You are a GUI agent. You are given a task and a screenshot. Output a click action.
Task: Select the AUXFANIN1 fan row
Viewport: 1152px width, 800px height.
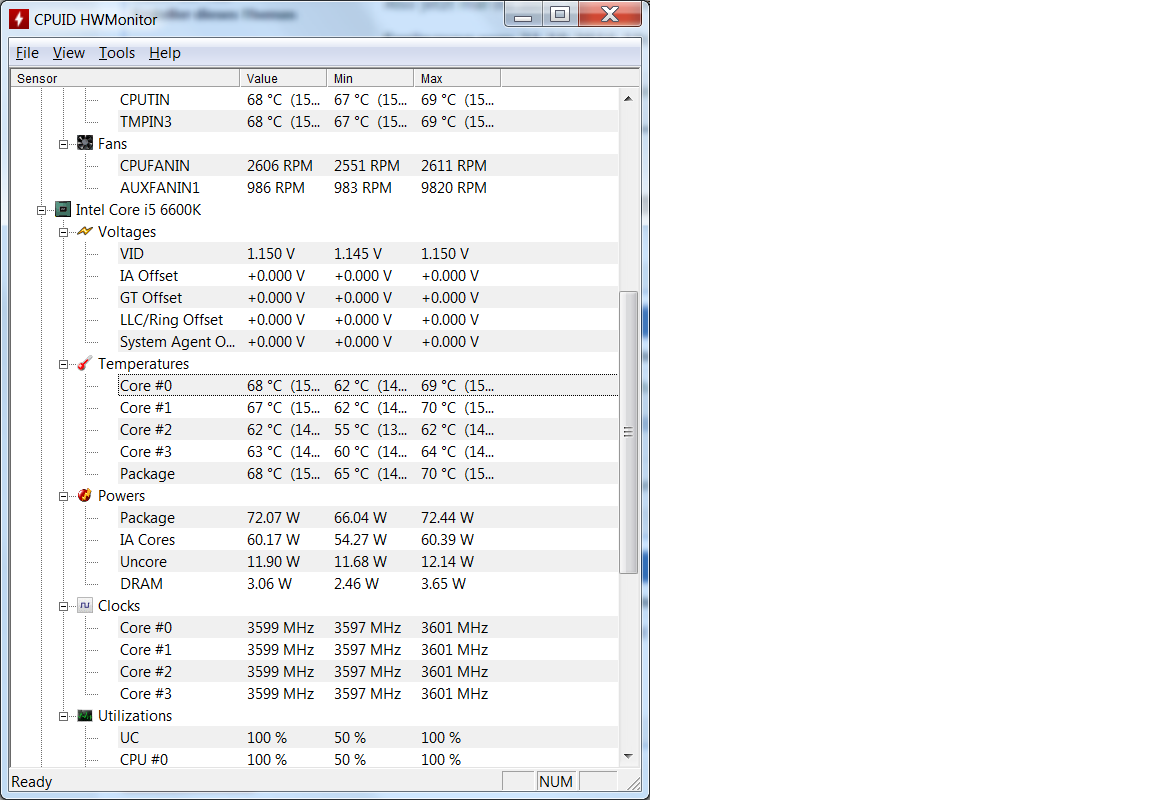coord(367,187)
